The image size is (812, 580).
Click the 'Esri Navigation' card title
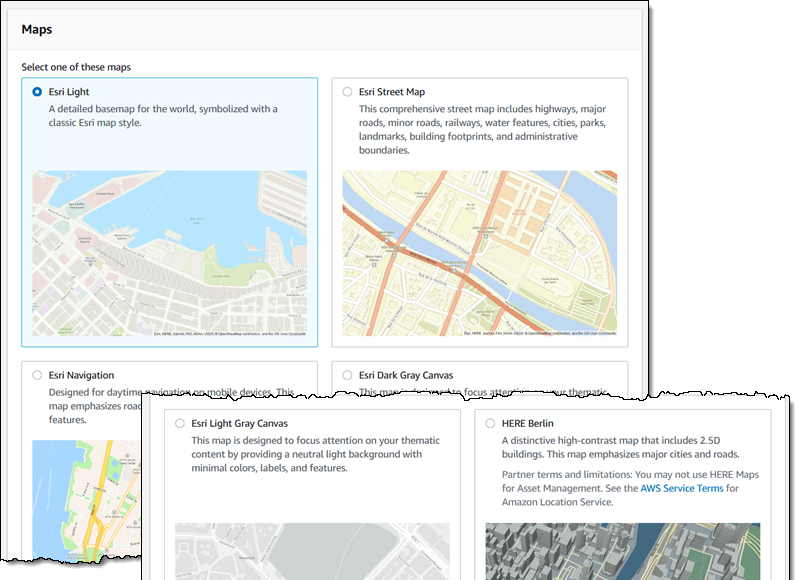click(81, 375)
